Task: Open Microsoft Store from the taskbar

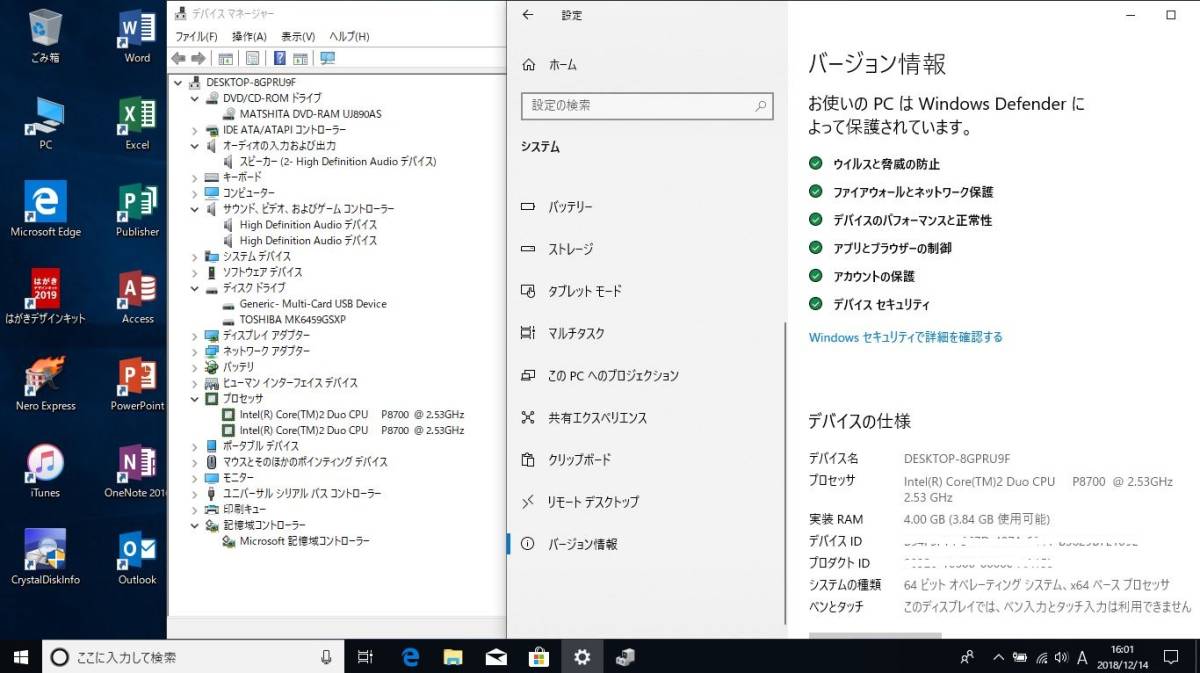Action: pyautogui.click(x=538, y=657)
